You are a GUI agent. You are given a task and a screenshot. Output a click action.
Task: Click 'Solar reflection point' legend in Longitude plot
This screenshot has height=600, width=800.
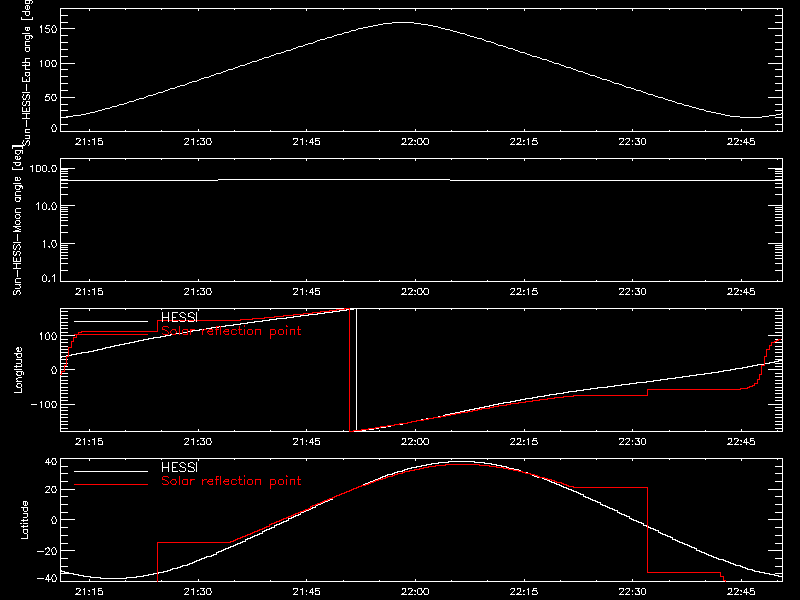[231, 331]
